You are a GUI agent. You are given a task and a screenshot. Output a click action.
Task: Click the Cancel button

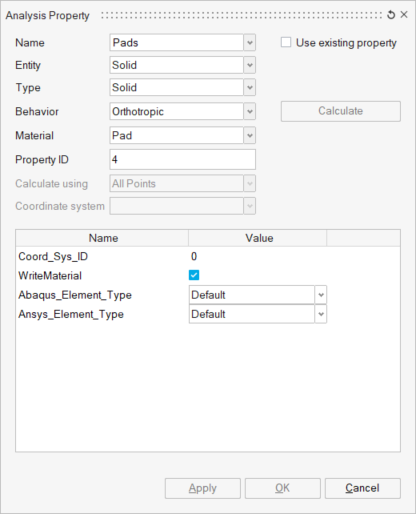pos(363,488)
